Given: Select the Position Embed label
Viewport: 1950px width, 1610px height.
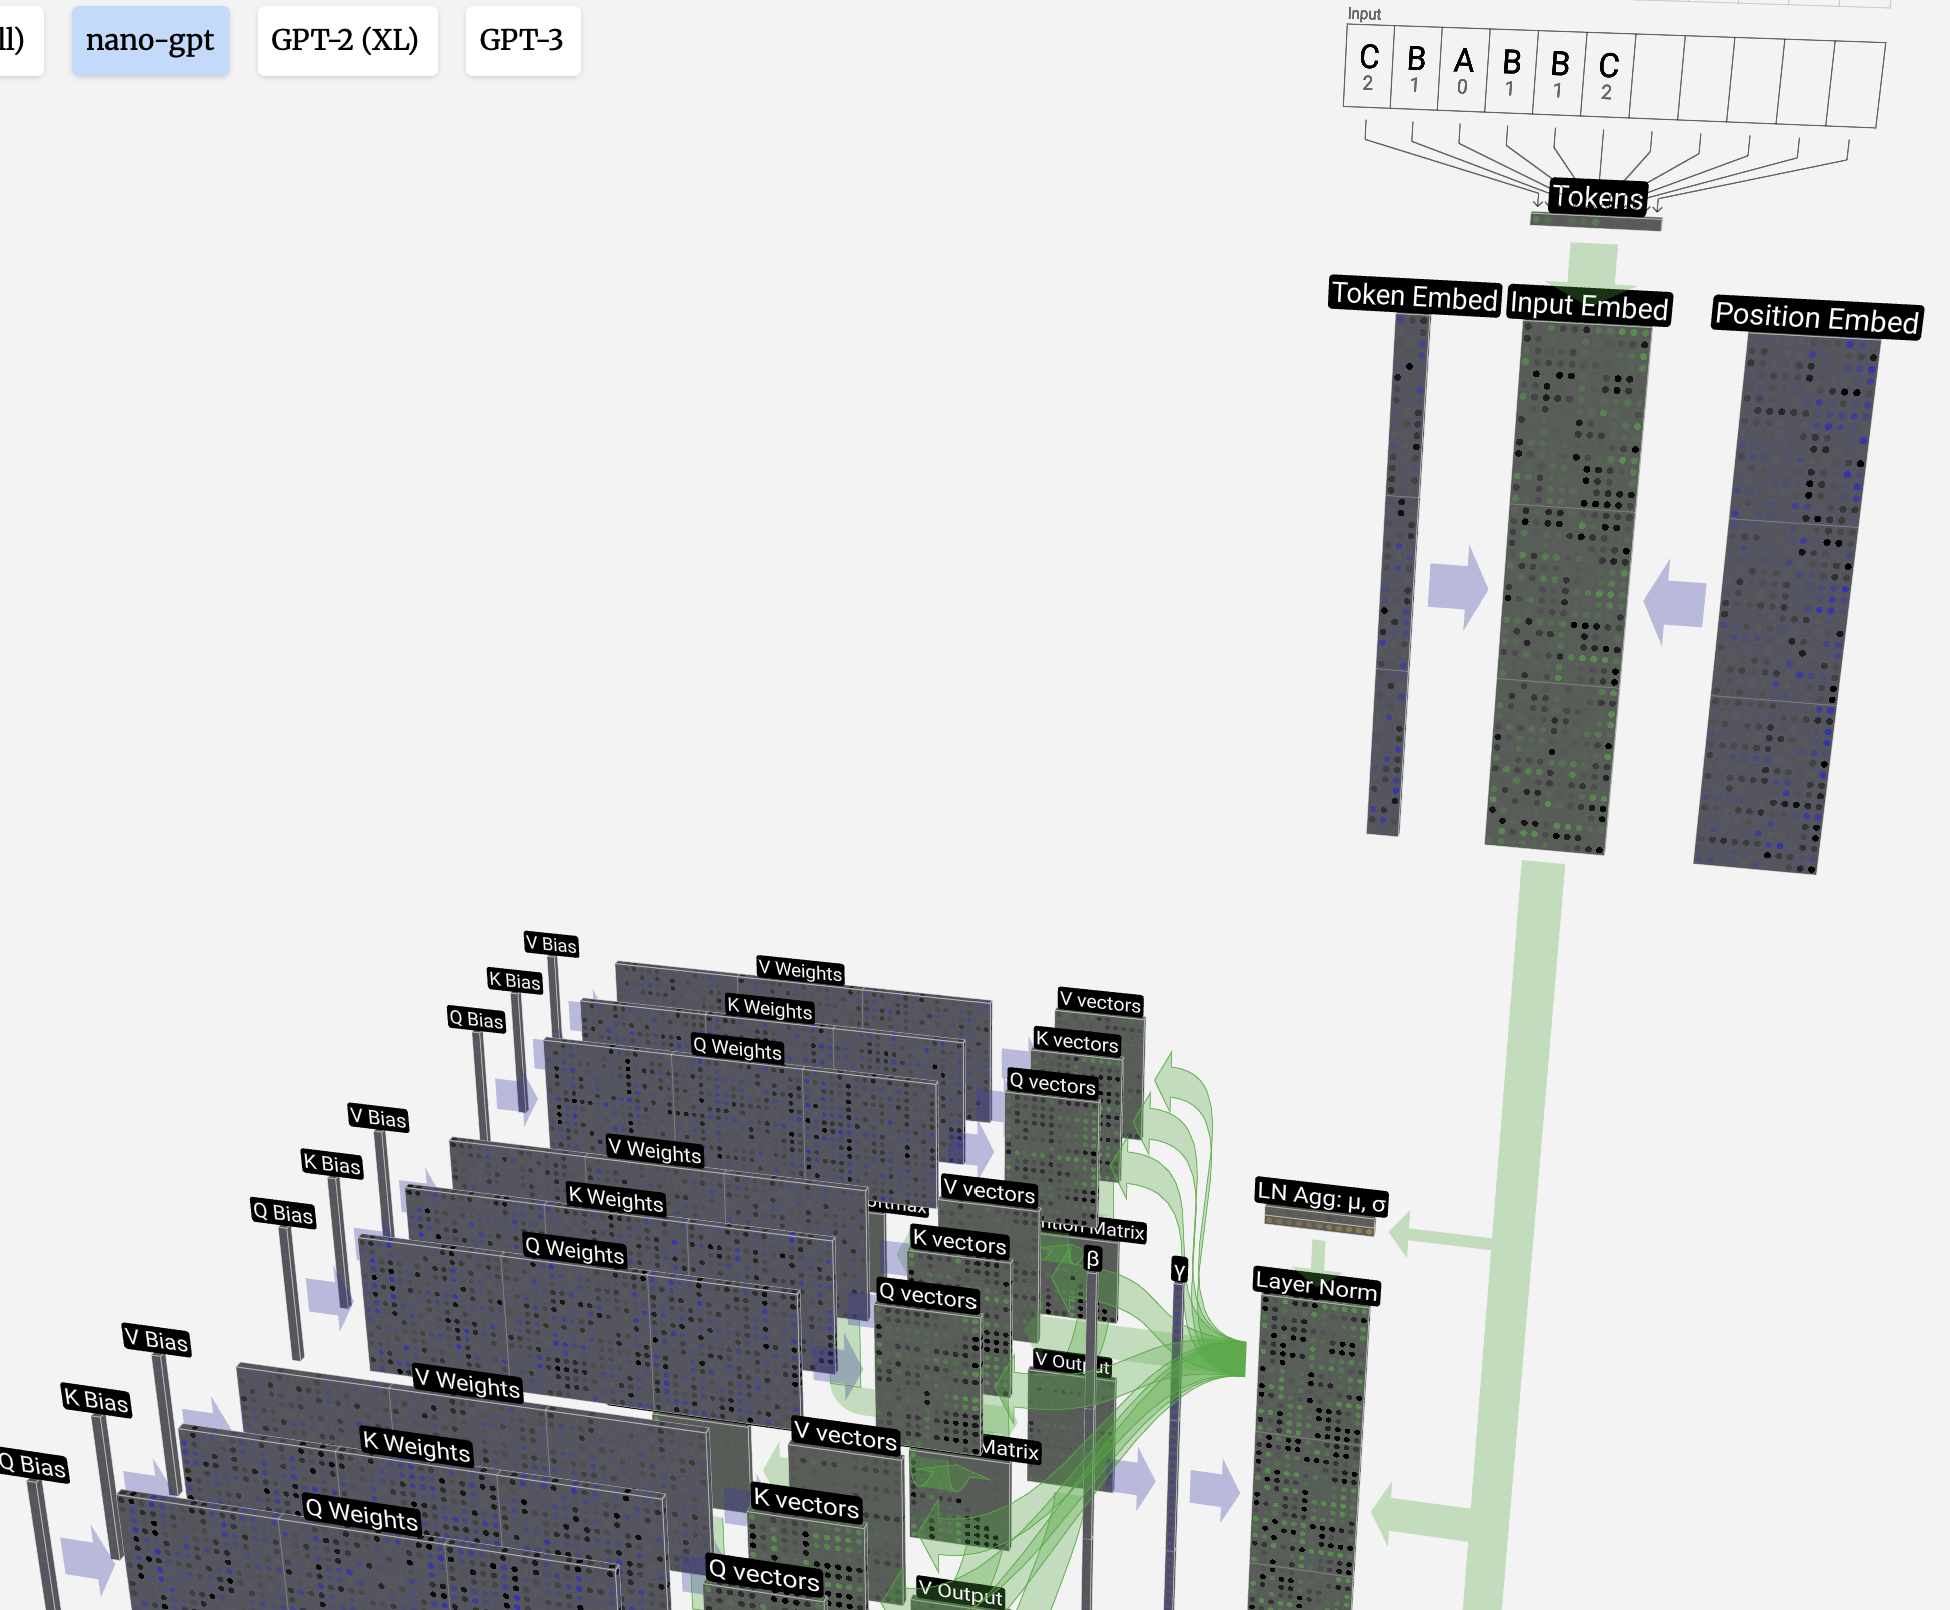Looking at the screenshot, I should (1816, 318).
